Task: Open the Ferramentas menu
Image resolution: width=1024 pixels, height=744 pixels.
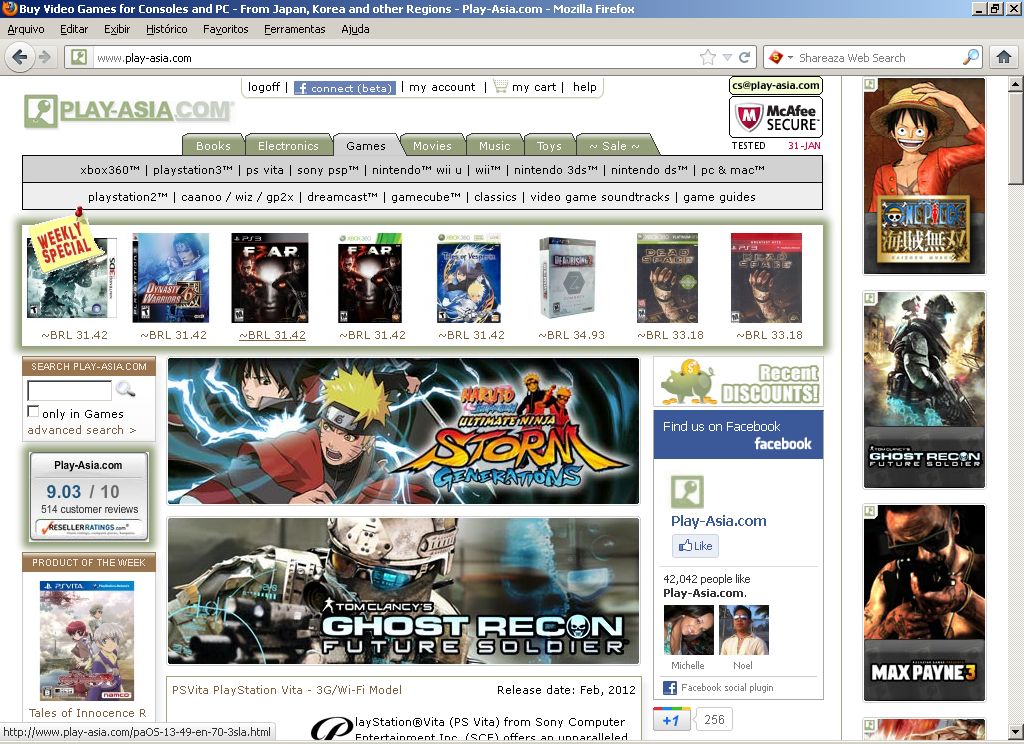Action: tap(294, 29)
